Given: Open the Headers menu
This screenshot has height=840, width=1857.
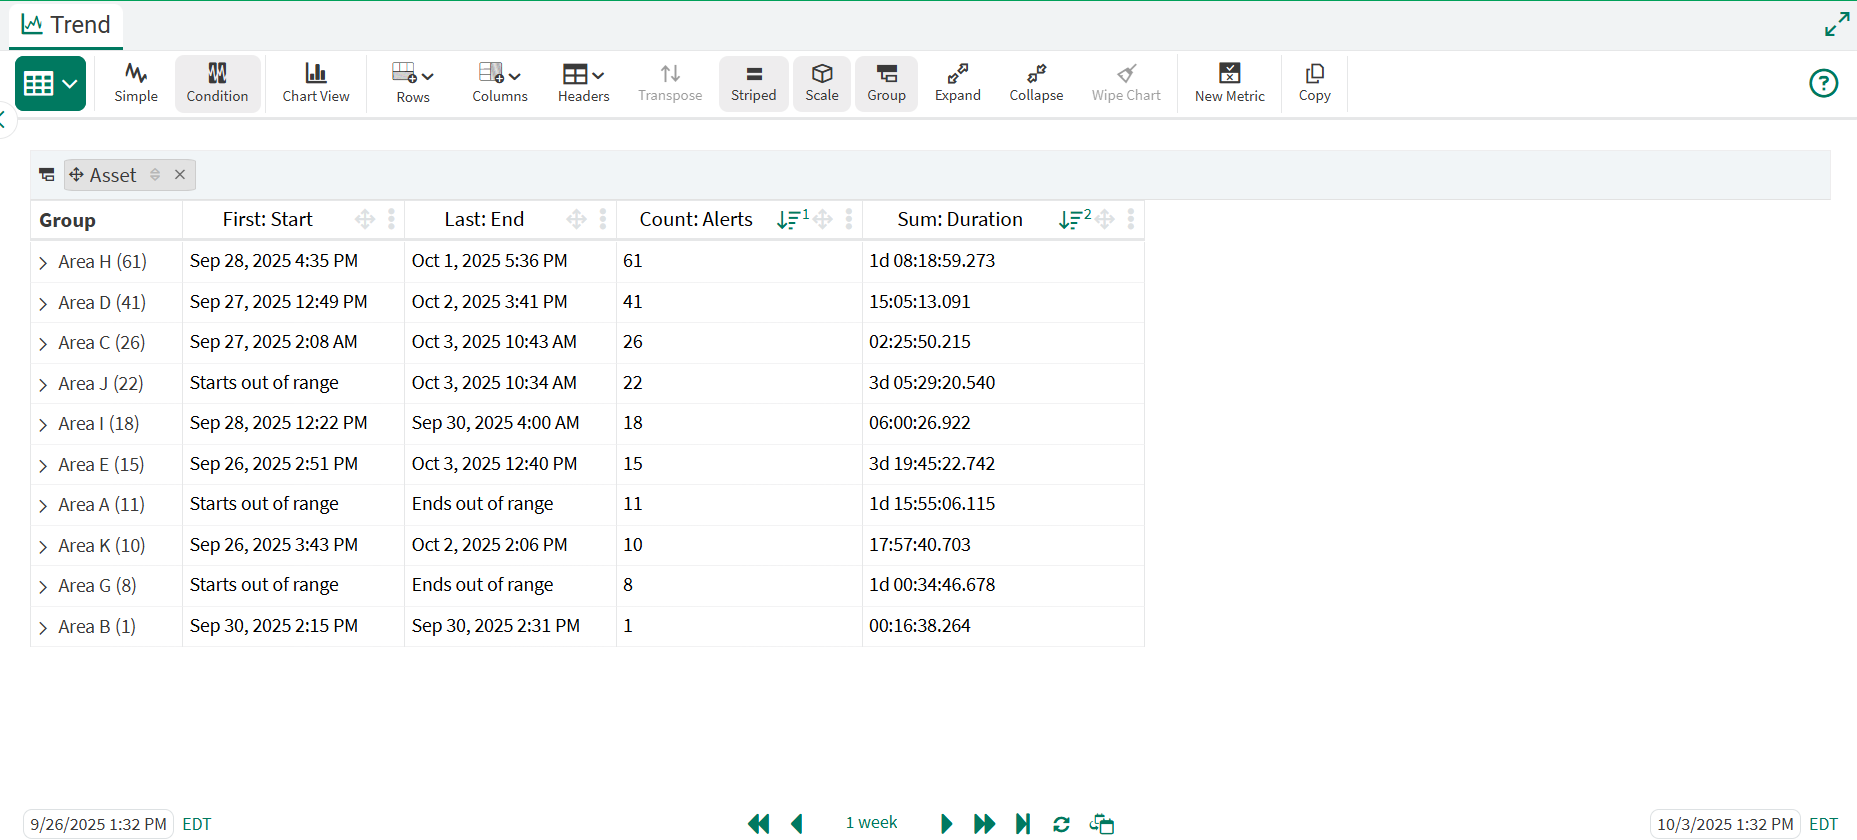Looking at the screenshot, I should click(x=583, y=83).
